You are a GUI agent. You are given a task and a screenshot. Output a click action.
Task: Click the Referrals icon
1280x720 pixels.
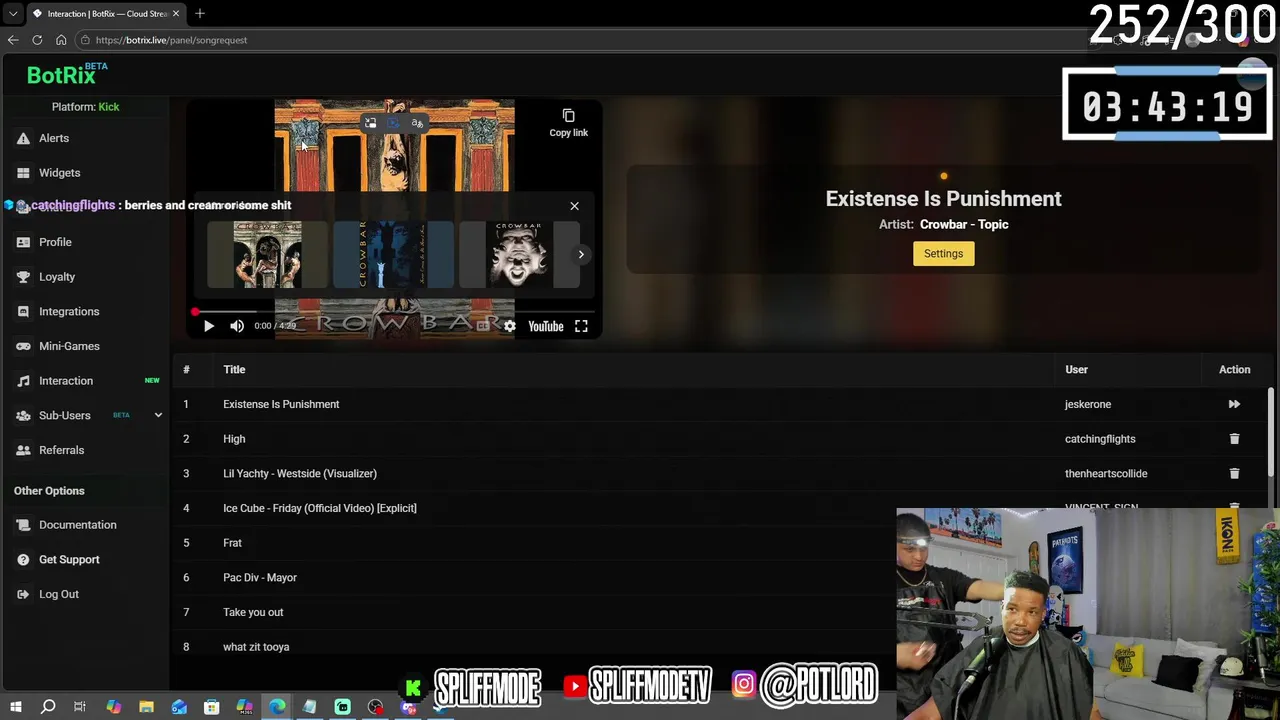(x=23, y=450)
